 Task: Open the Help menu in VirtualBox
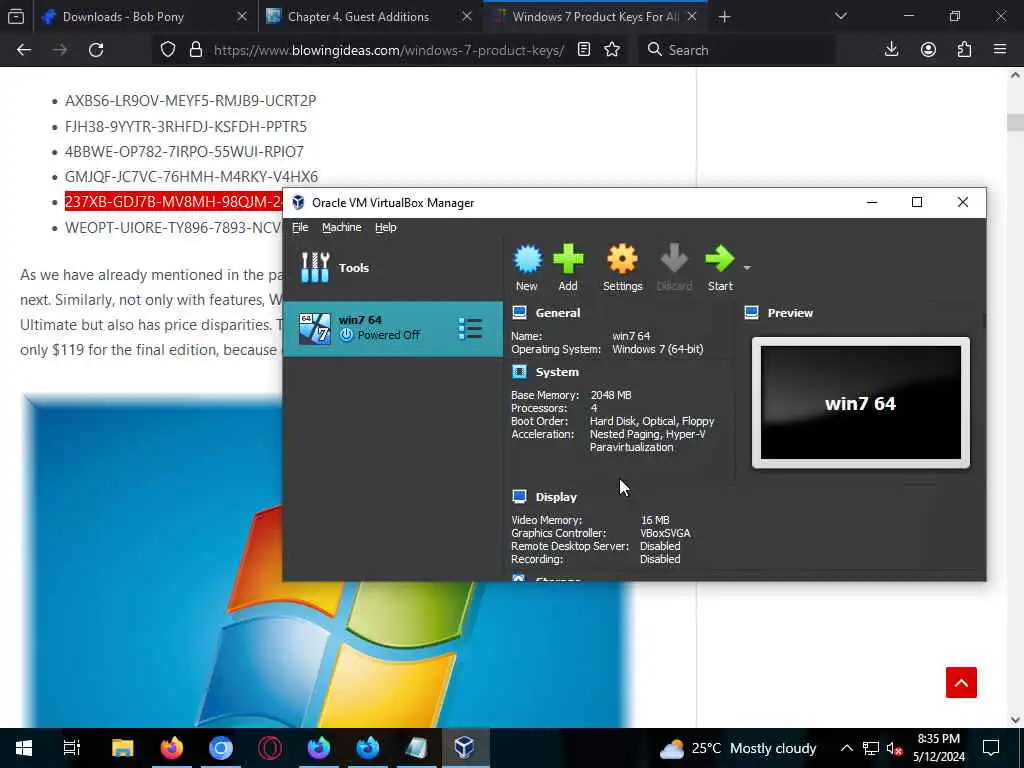pyautogui.click(x=385, y=227)
